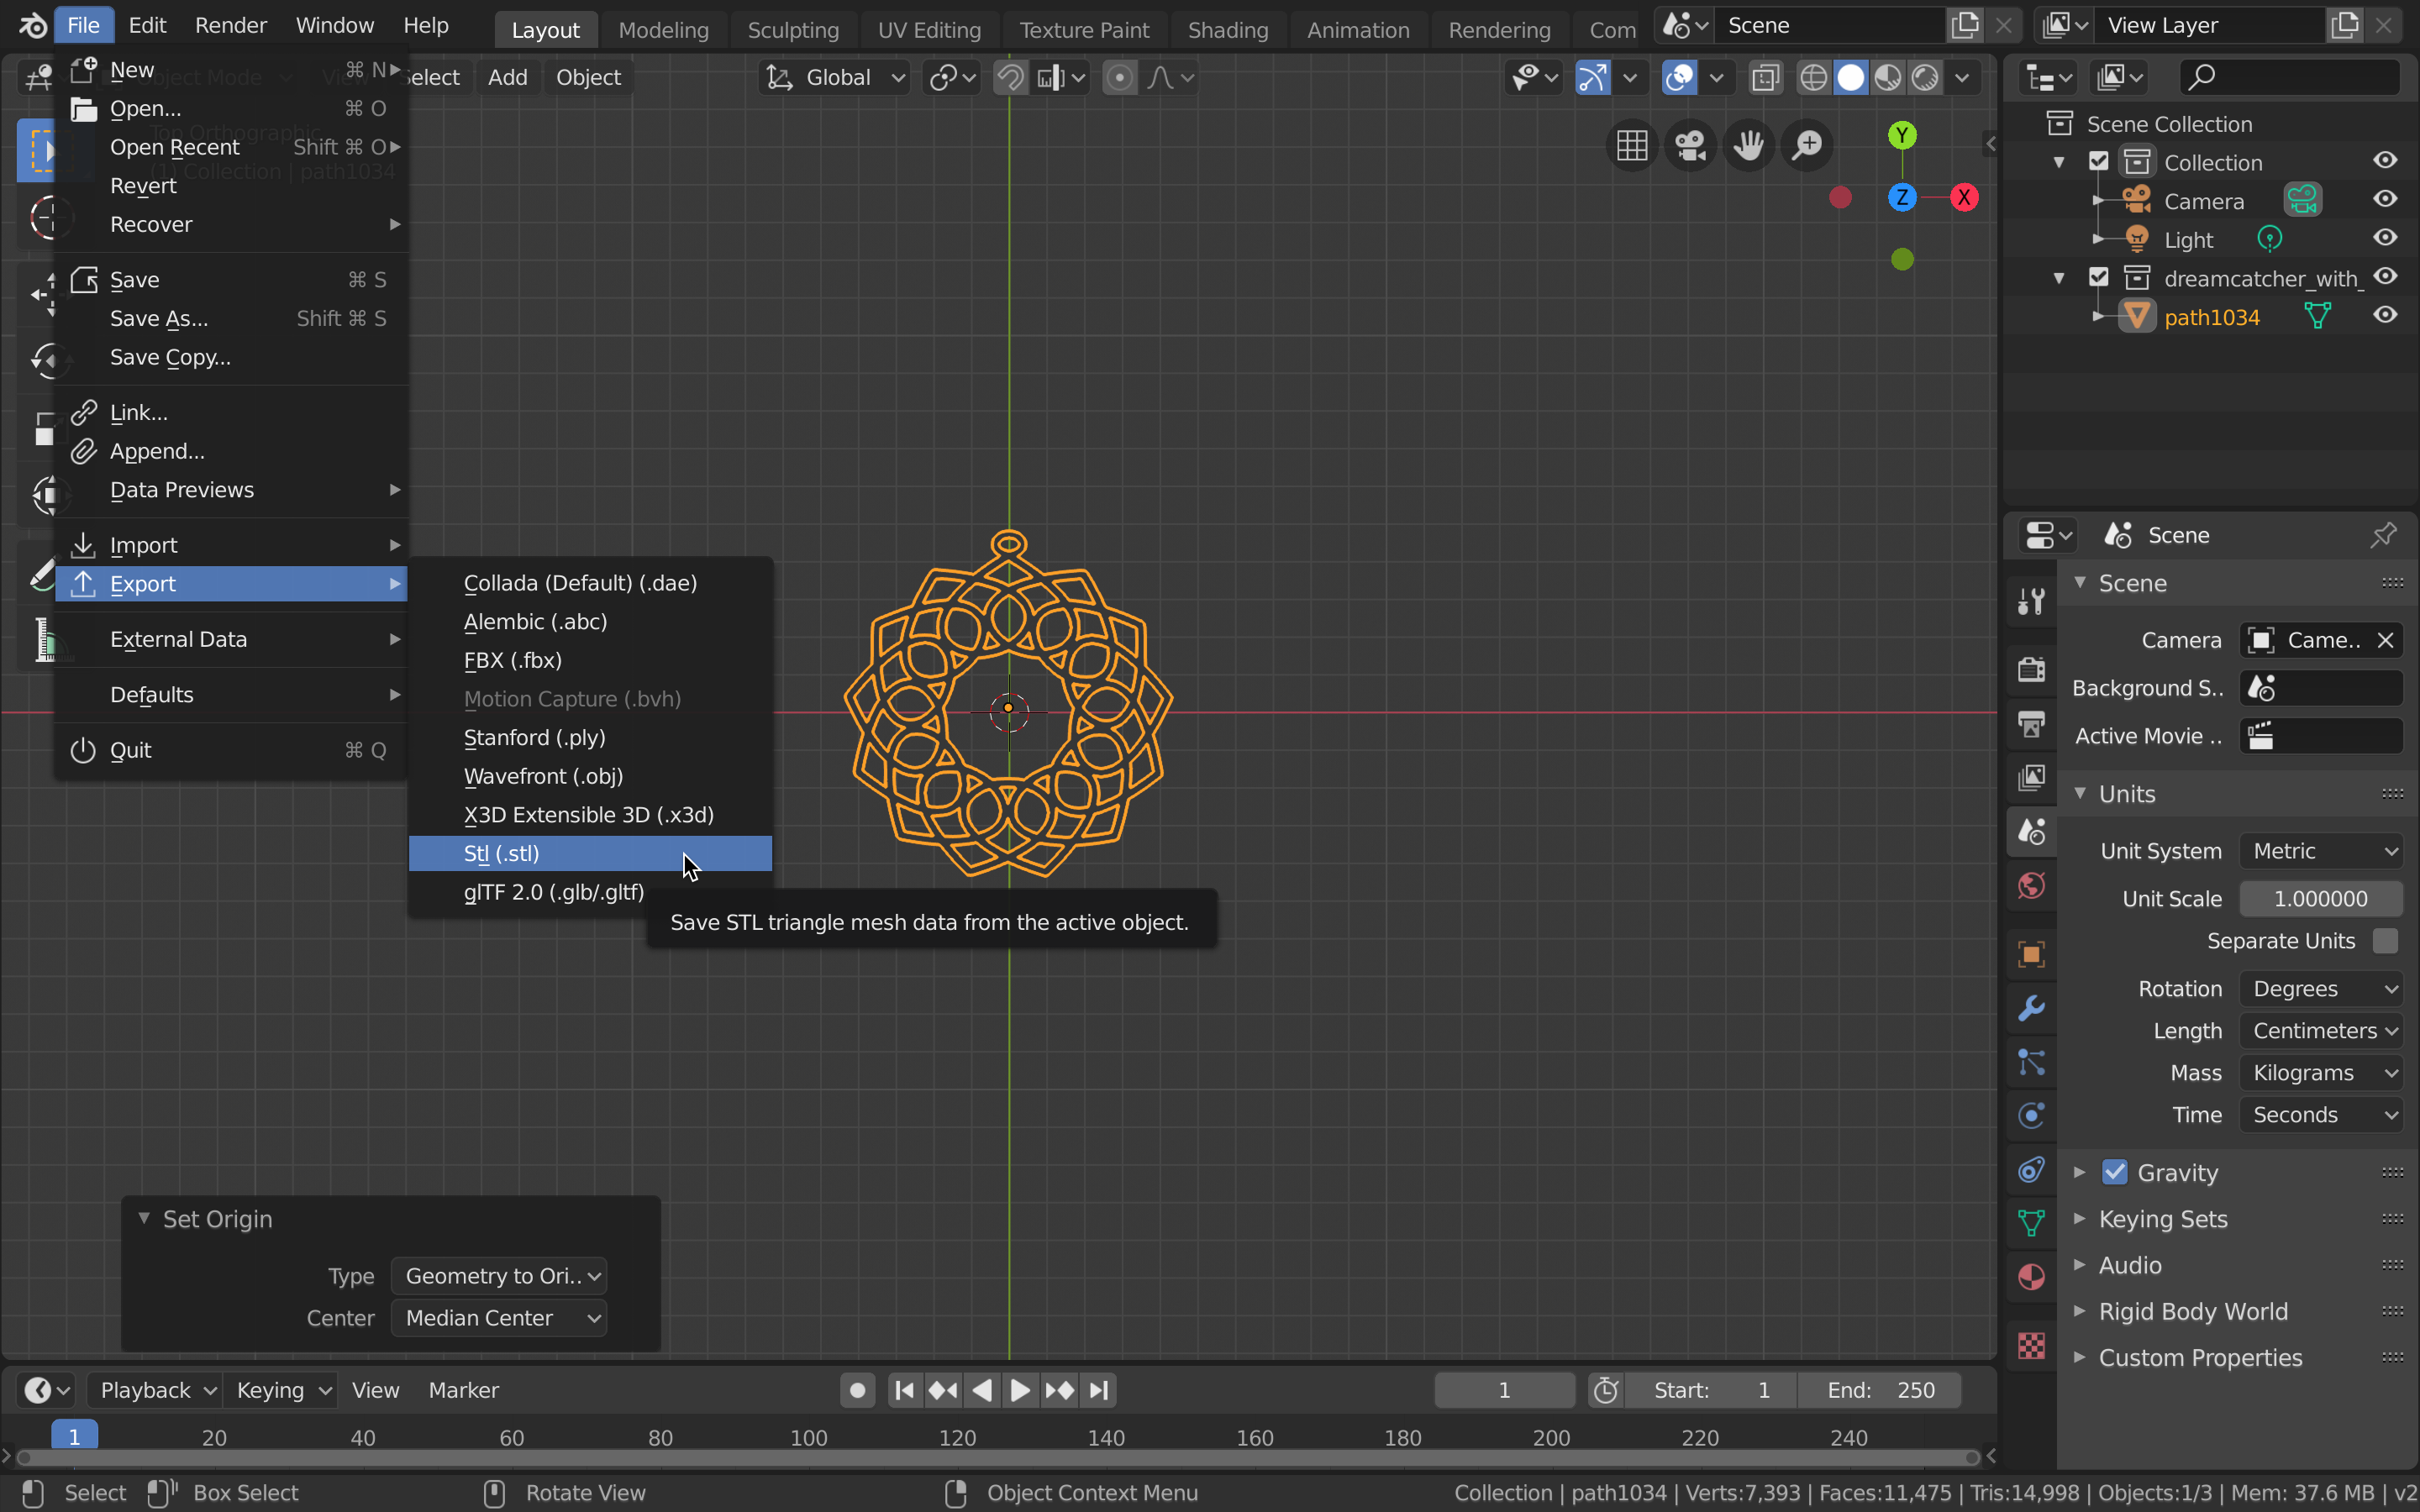Image resolution: width=2420 pixels, height=1512 pixels.
Task: Click the X axis on navigation gizmo
Action: tap(1964, 197)
